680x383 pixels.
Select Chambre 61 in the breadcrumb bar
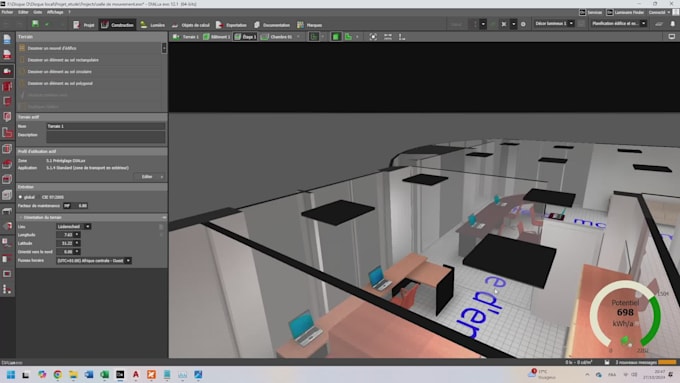pos(277,37)
